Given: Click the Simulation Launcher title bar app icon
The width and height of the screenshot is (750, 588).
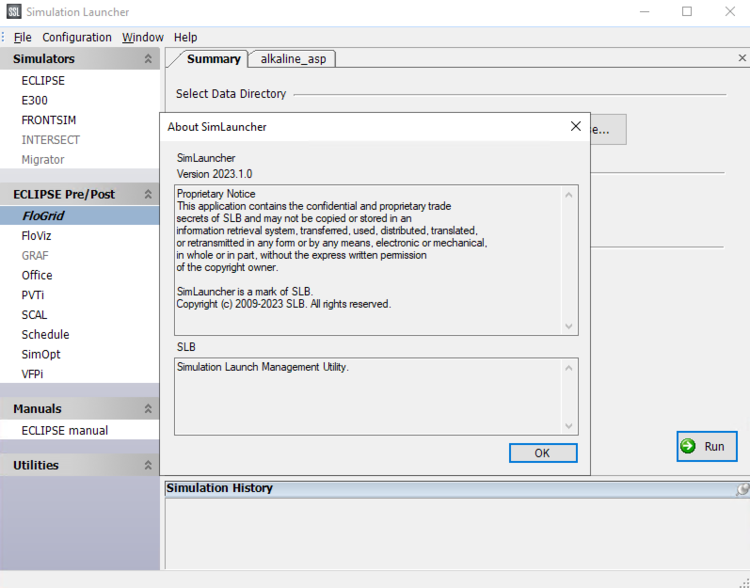Looking at the screenshot, I should [13, 12].
